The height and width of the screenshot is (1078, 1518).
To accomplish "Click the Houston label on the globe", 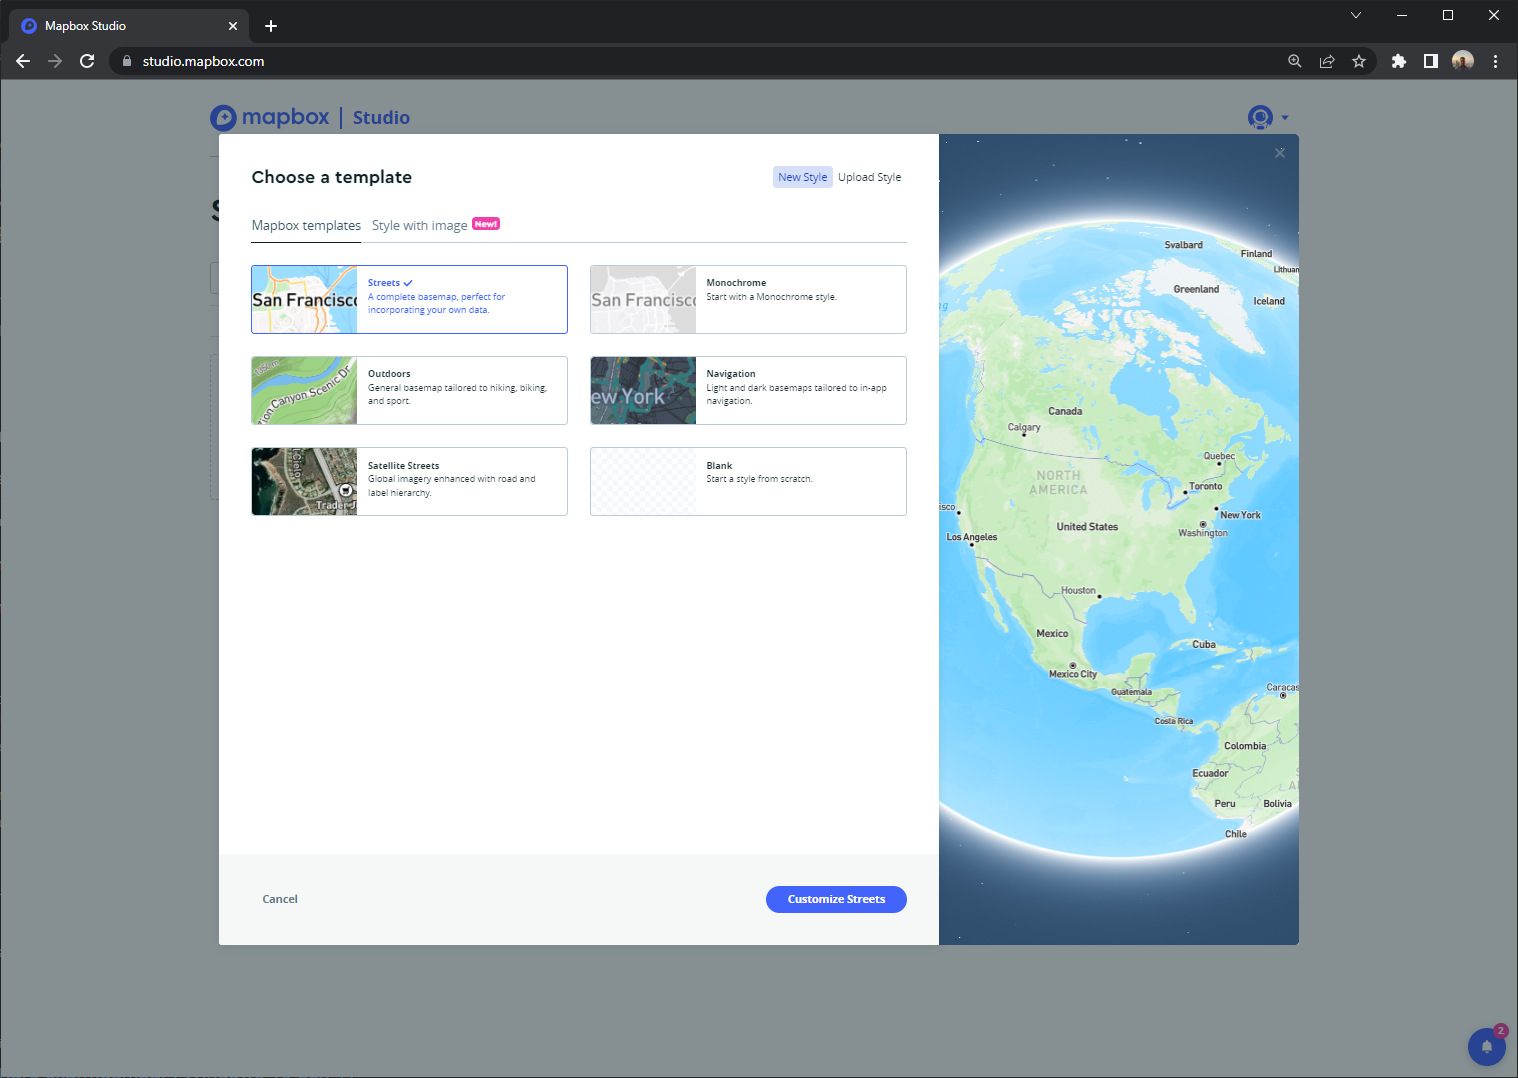I will (x=1078, y=590).
